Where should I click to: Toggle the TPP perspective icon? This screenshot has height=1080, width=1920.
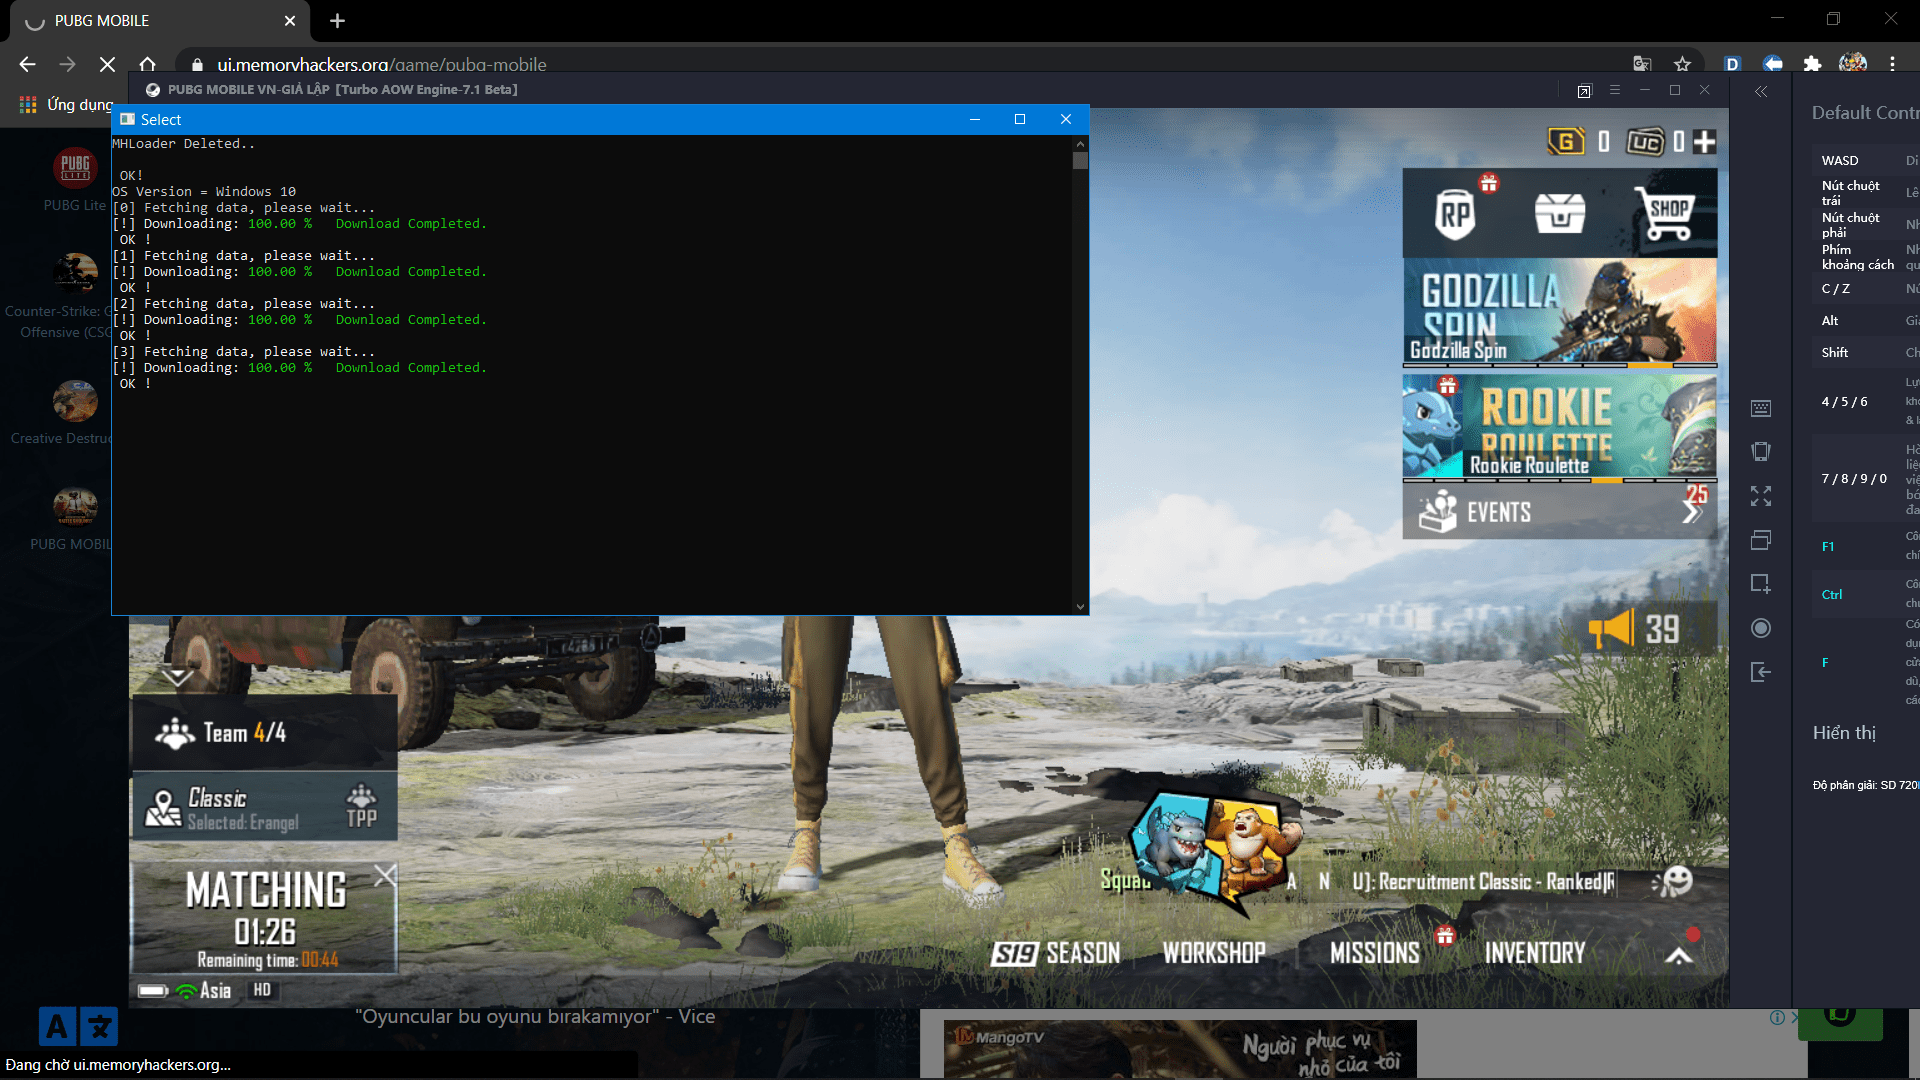(362, 806)
